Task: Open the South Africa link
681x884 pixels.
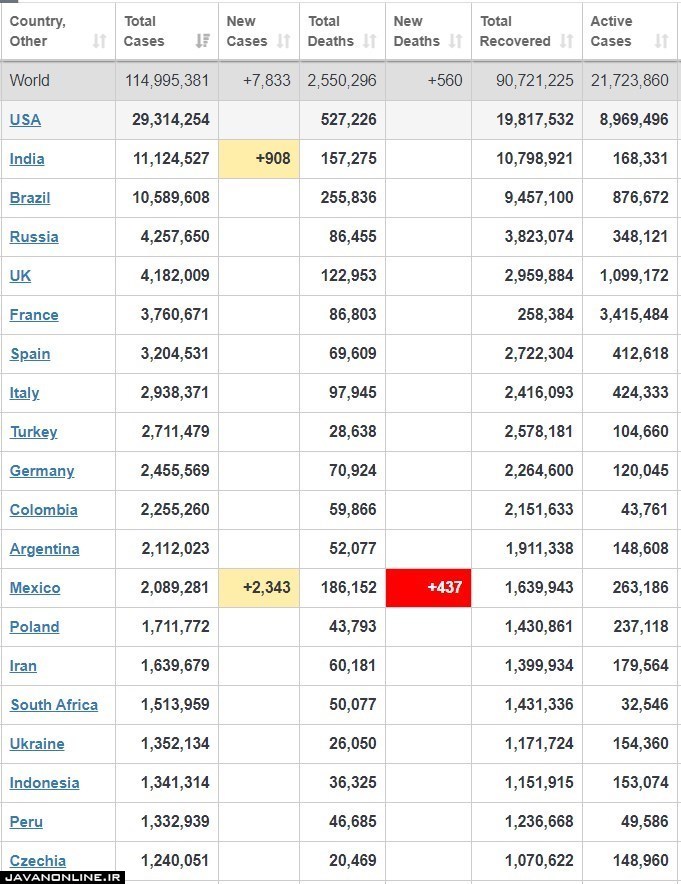Action: 54,705
